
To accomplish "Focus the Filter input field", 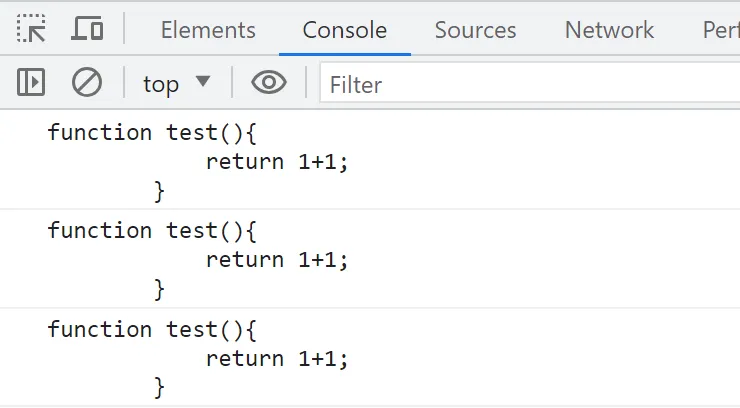I will (530, 84).
